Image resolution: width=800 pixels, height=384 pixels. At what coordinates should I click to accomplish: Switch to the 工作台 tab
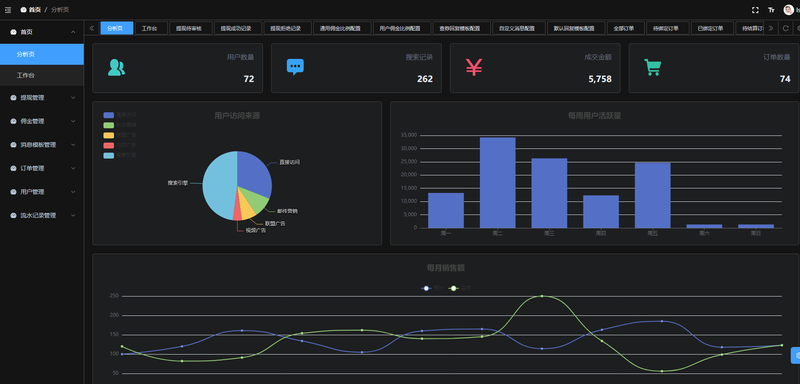[151, 28]
